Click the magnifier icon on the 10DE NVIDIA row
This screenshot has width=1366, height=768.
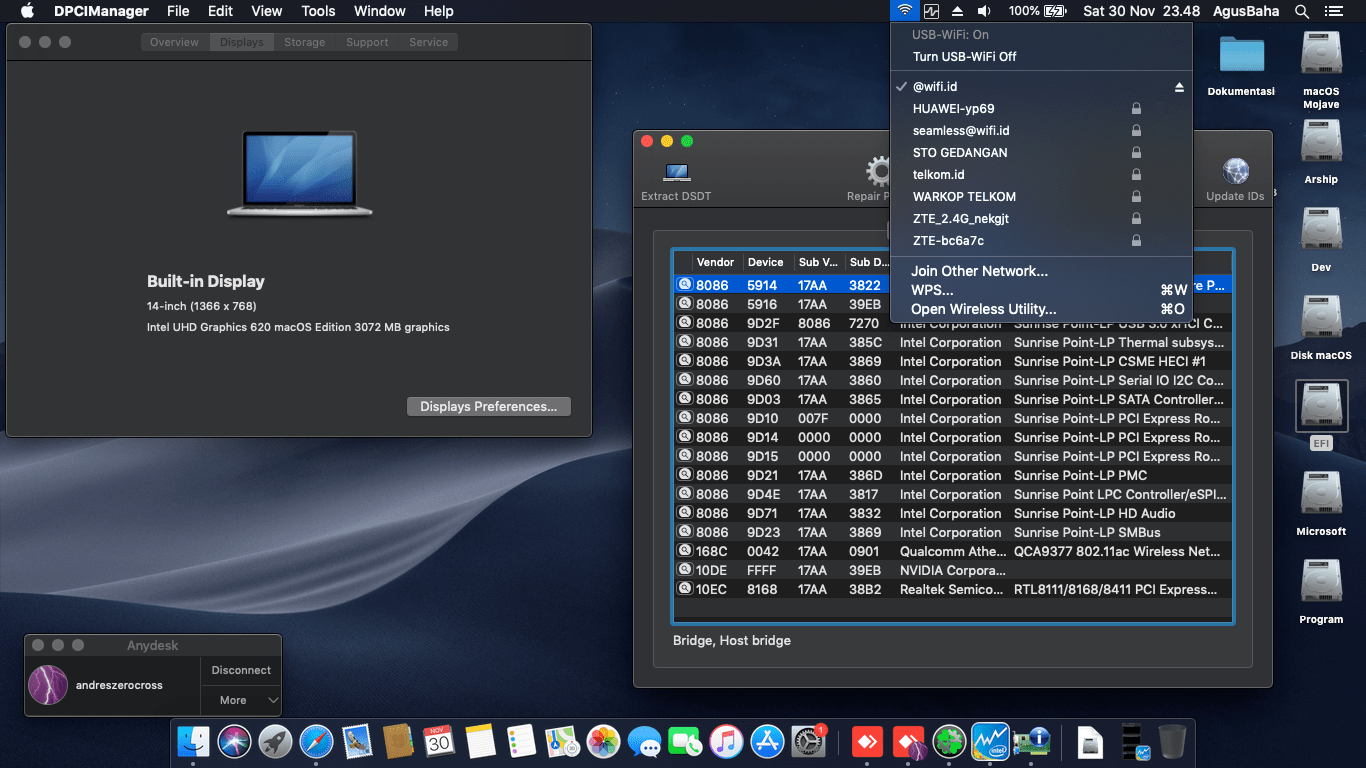(x=685, y=570)
